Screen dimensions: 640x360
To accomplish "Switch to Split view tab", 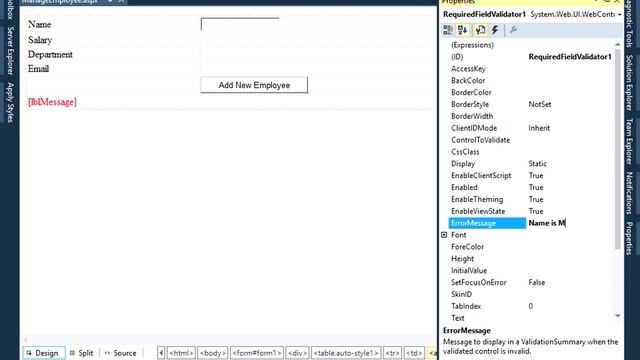I will pos(82,353).
